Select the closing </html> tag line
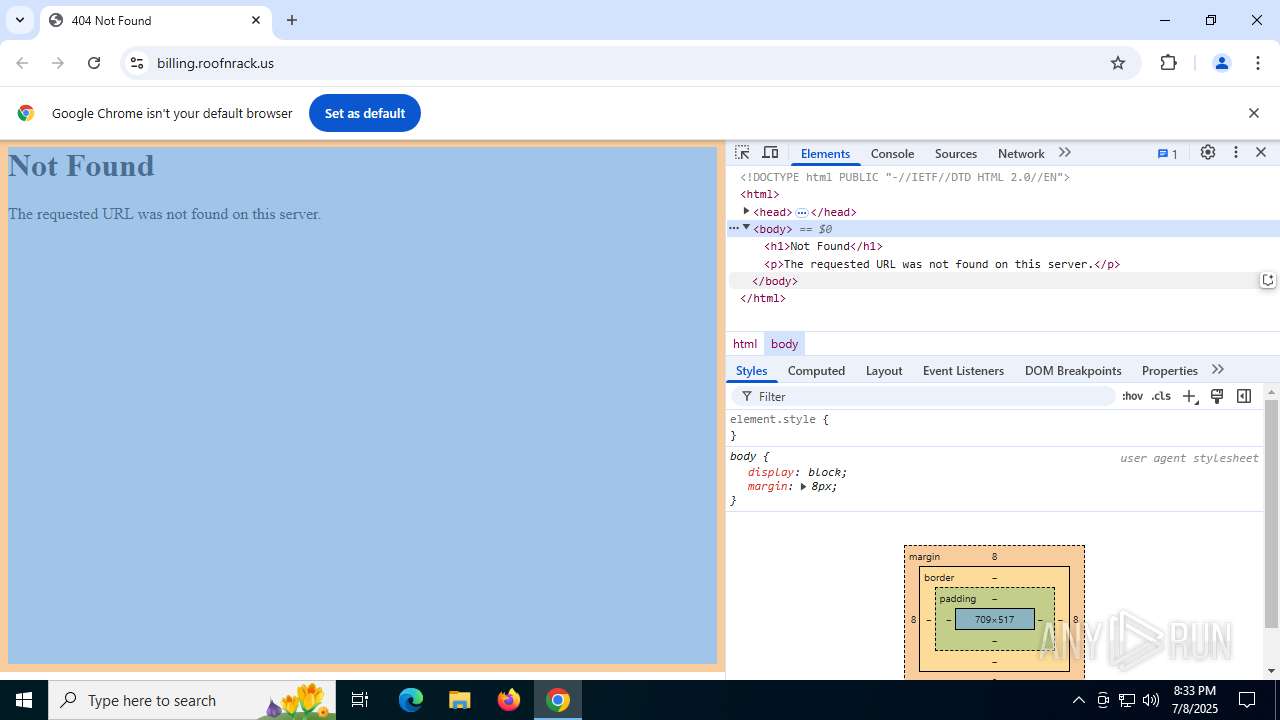Viewport: 1280px width, 720px height. [763, 298]
